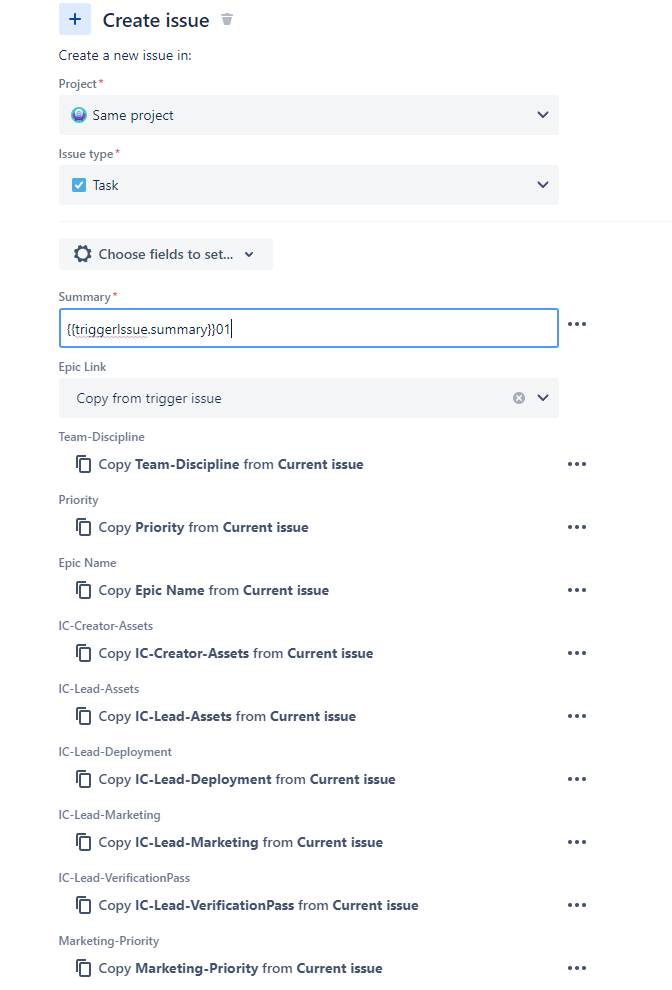672x990 pixels.
Task: Open more options for IC-Lead-Deployment
Action: coord(577,779)
